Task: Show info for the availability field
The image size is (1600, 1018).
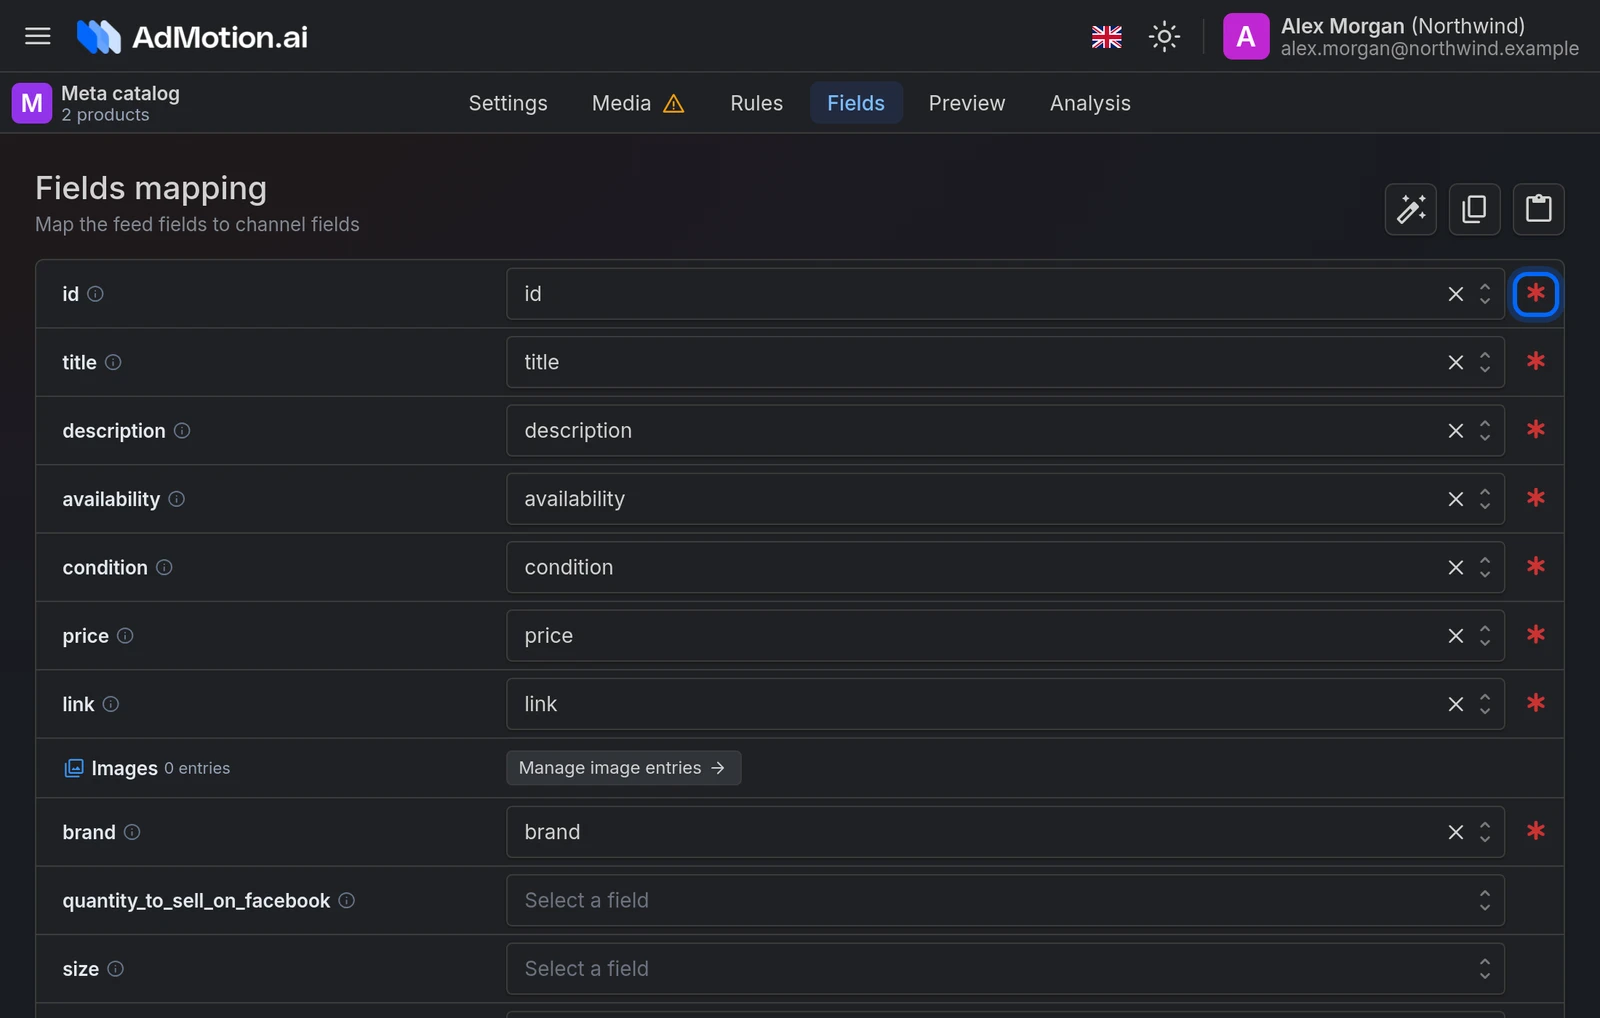Action: (176, 499)
